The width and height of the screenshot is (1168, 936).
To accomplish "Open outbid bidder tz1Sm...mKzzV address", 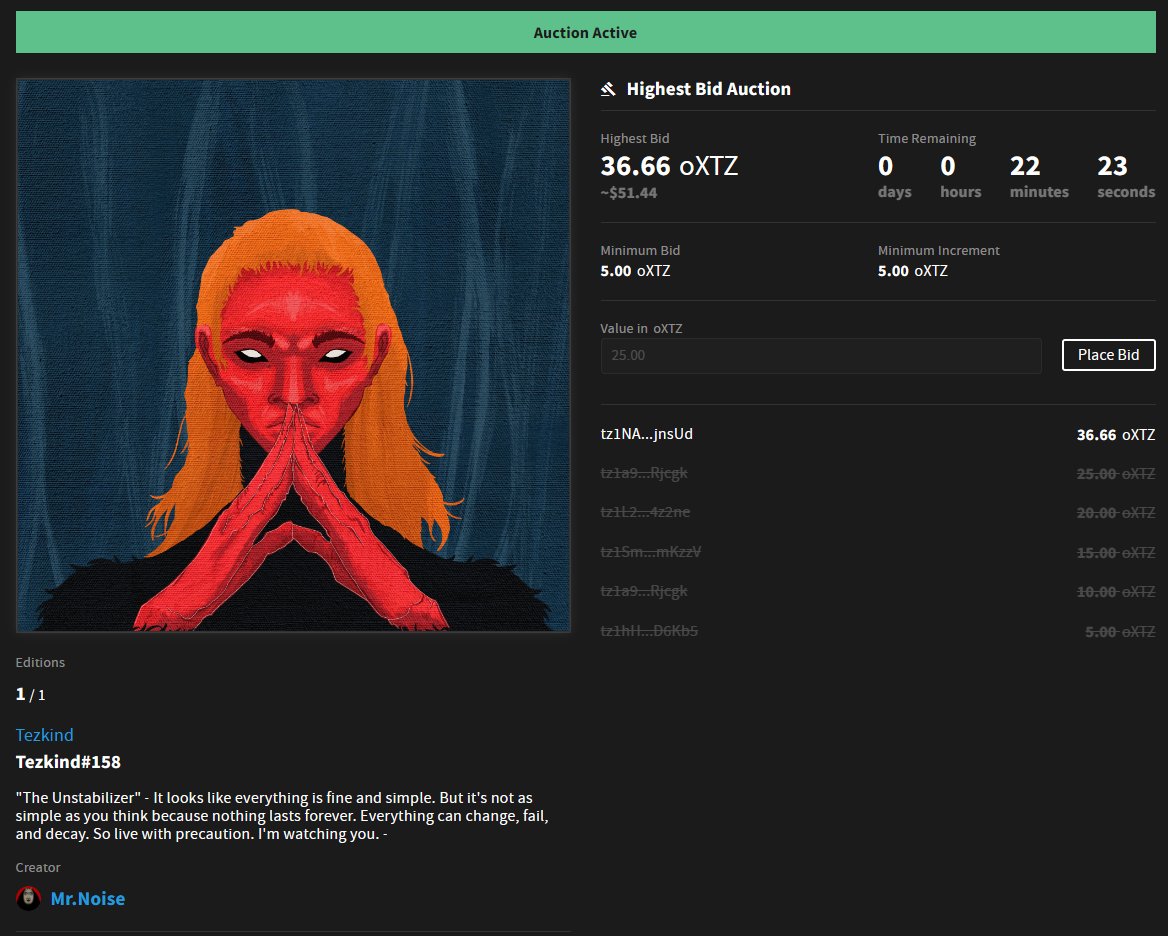I will click(x=651, y=552).
